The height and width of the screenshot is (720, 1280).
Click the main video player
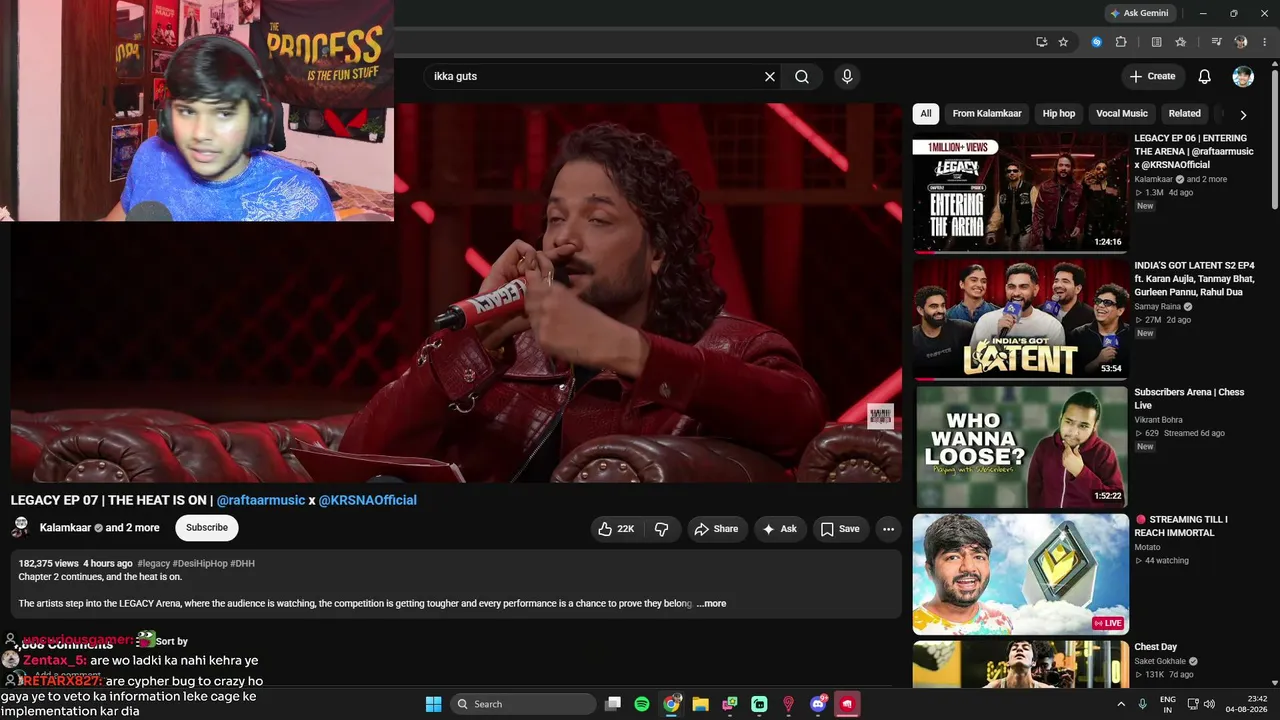[x=456, y=293]
